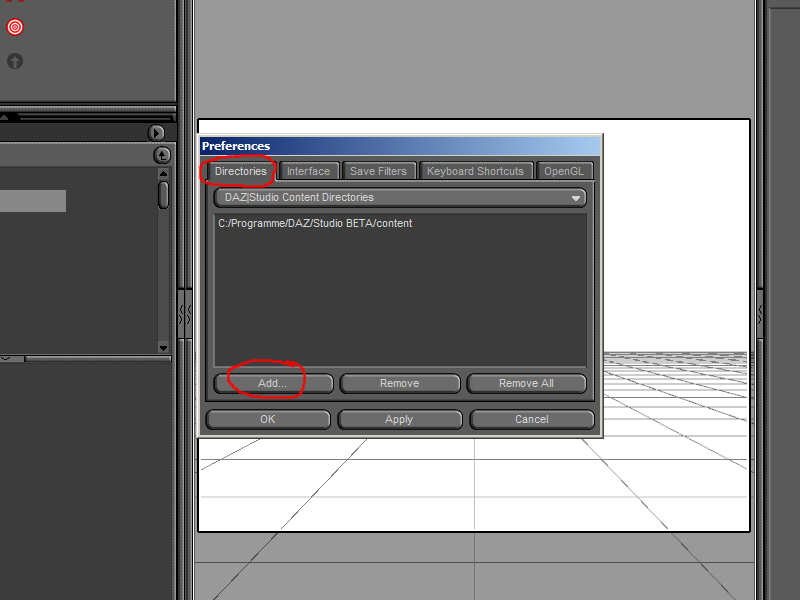Confirm preferences with OK button
This screenshot has width=800, height=600.
pos(268,419)
